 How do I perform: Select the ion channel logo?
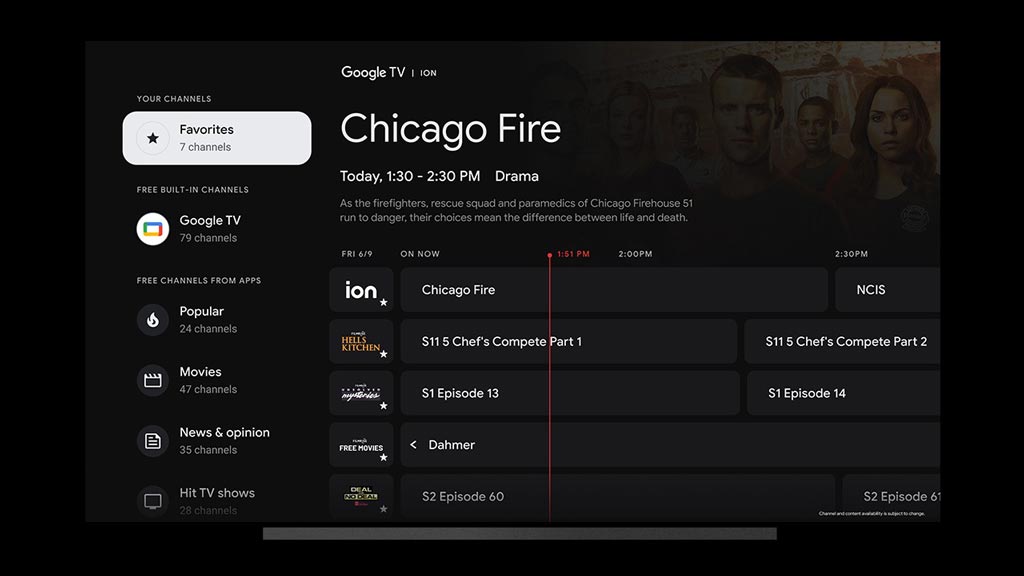[x=360, y=290]
